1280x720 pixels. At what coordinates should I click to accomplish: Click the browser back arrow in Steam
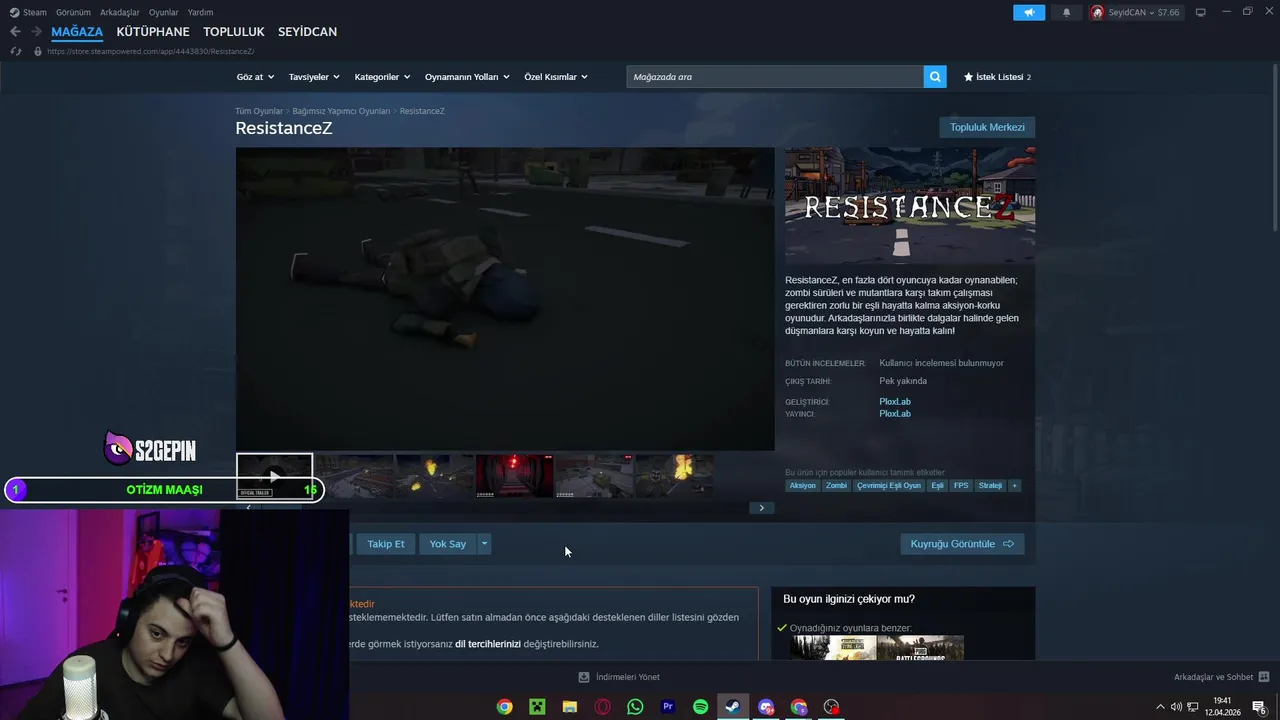pos(15,32)
